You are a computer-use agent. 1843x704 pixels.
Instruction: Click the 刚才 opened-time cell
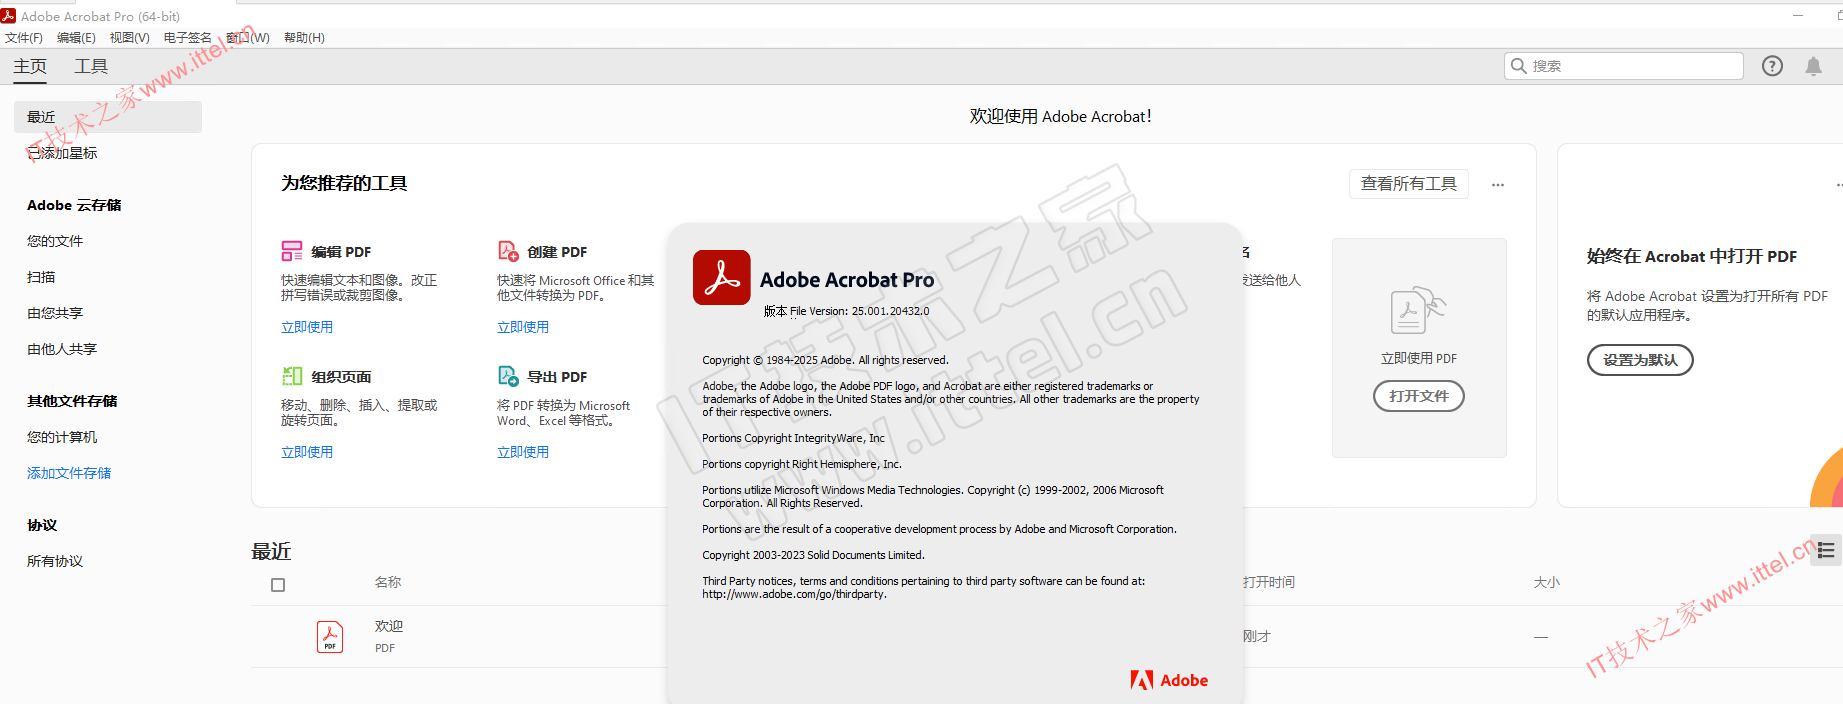[x=1257, y=636]
